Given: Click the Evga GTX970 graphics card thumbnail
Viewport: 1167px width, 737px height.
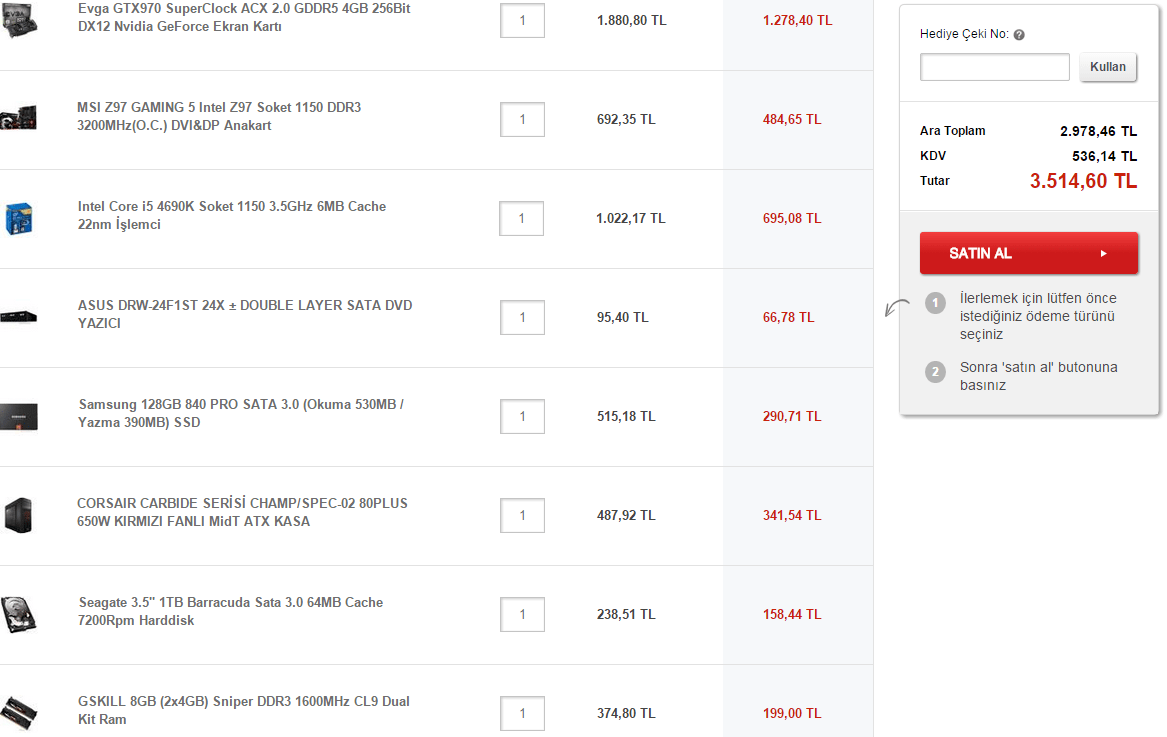Looking at the screenshot, I should click(x=18, y=22).
